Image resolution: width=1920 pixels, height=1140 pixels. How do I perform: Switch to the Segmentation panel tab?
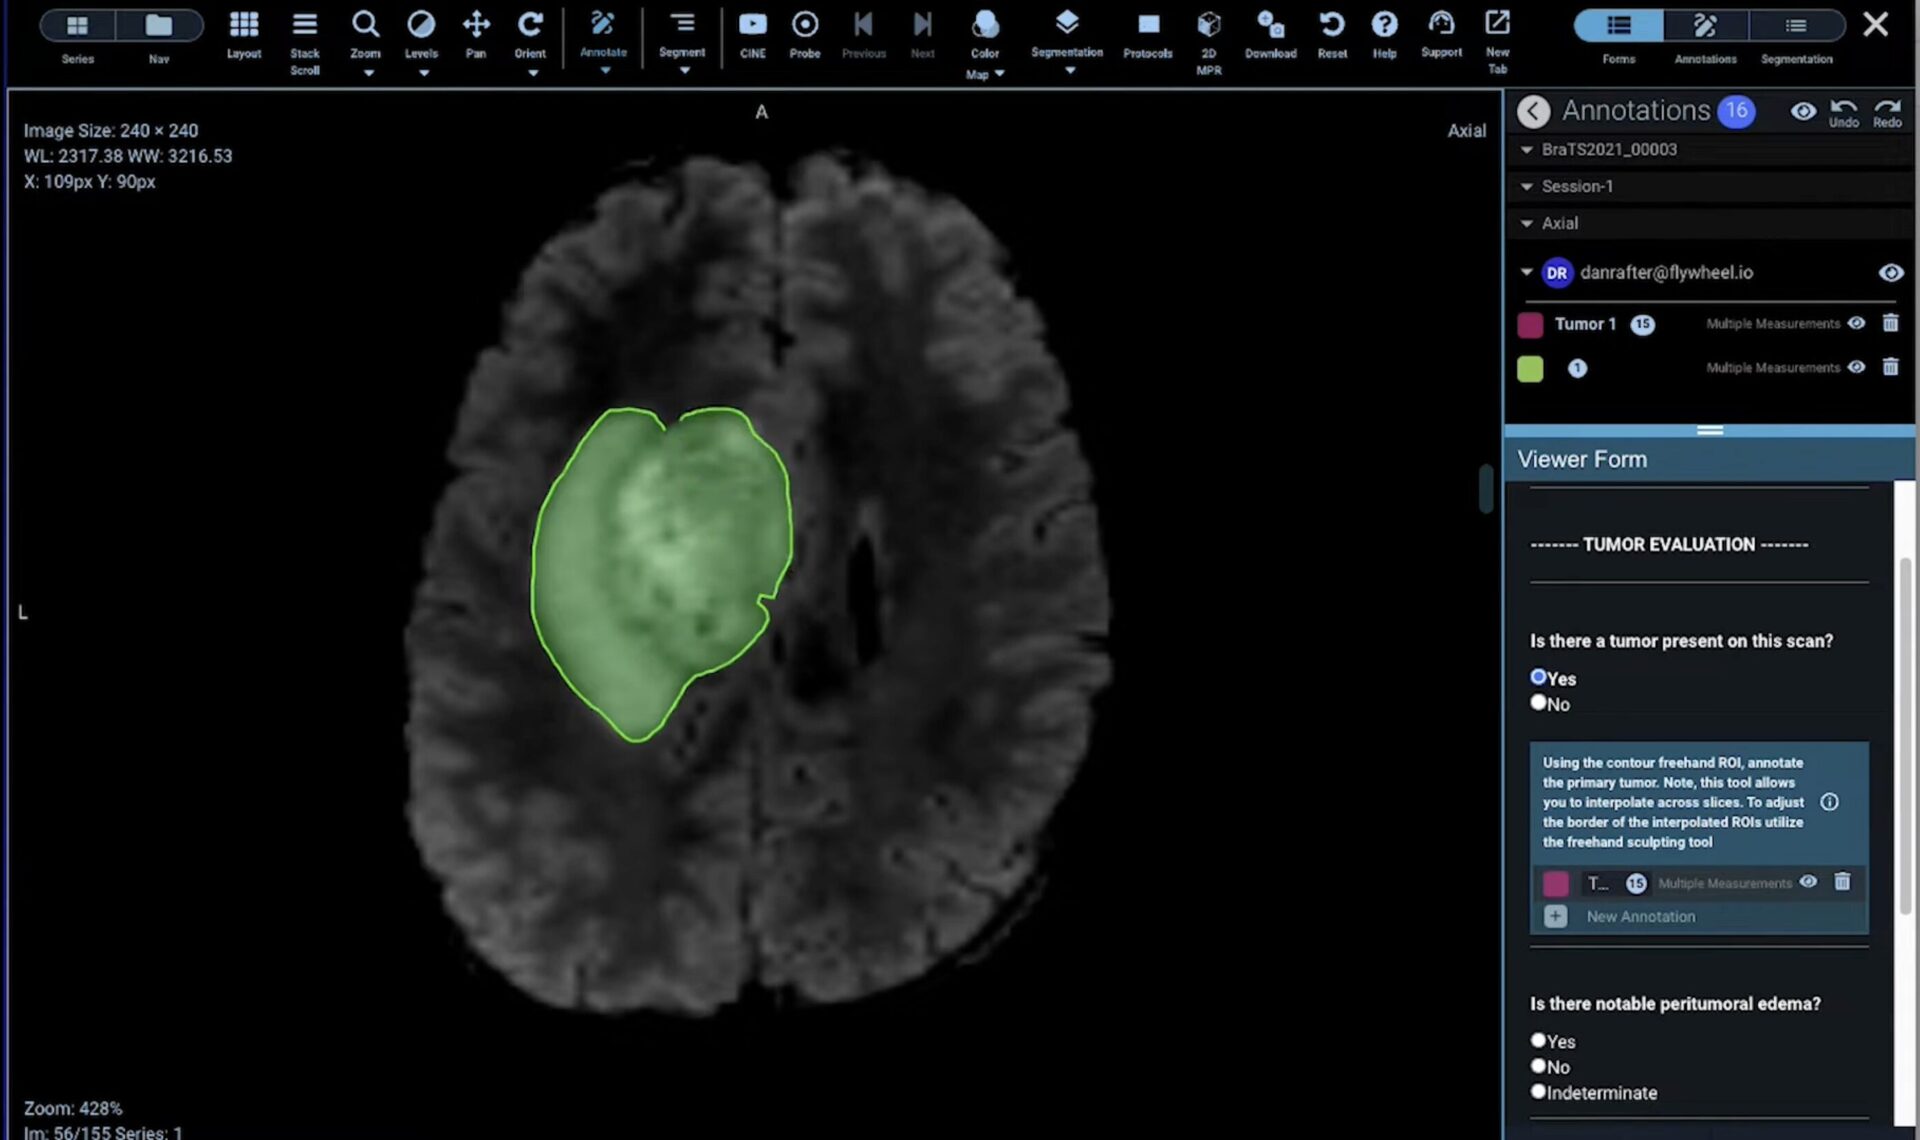[x=1796, y=26]
